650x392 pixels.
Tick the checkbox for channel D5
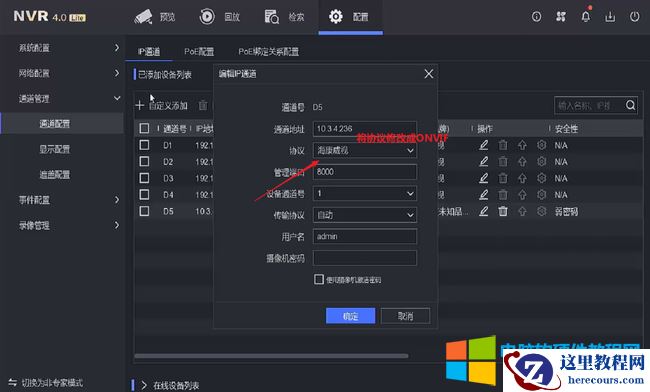click(144, 211)
